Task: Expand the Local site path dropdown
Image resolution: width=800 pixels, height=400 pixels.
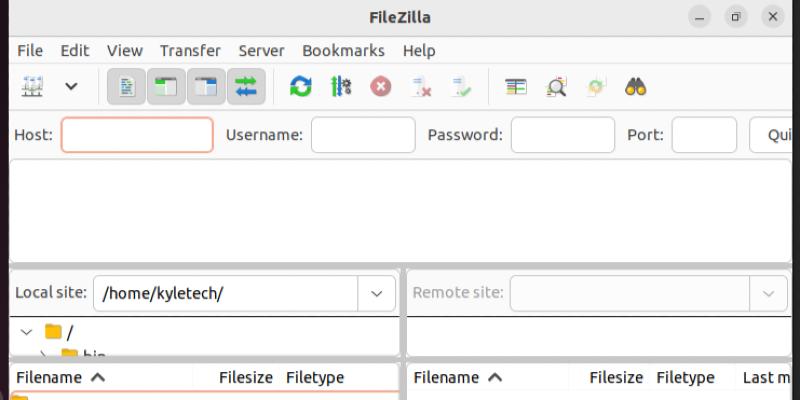Action: (x=376, y=293)
